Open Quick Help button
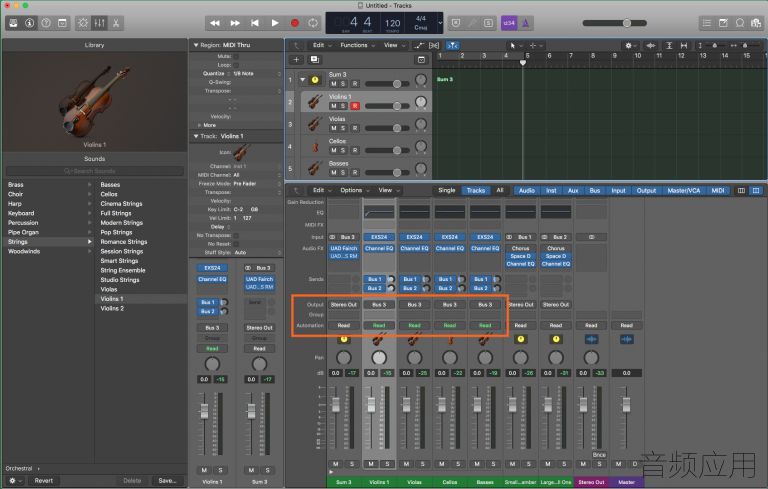This screenshot has width=768, height=489. coord(46,23)
